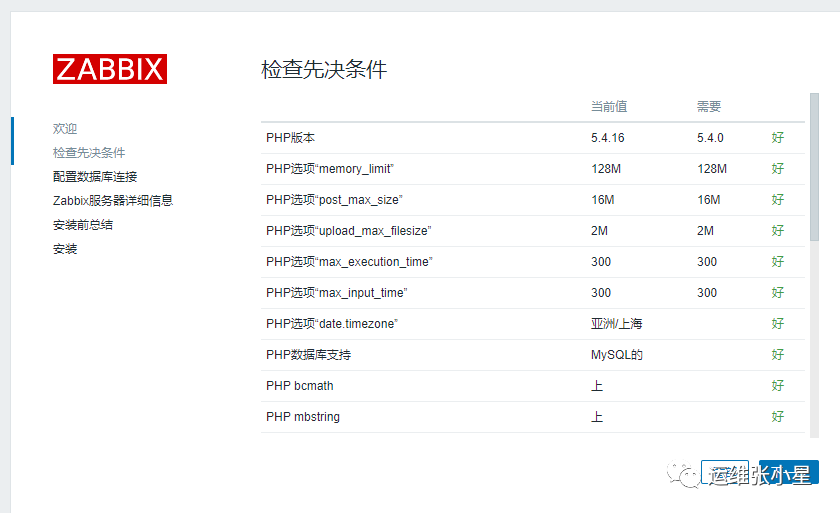The image size is (840, 513).
Task: Click the upload_max_filesize option label
Action: click(x=349, y=231)
